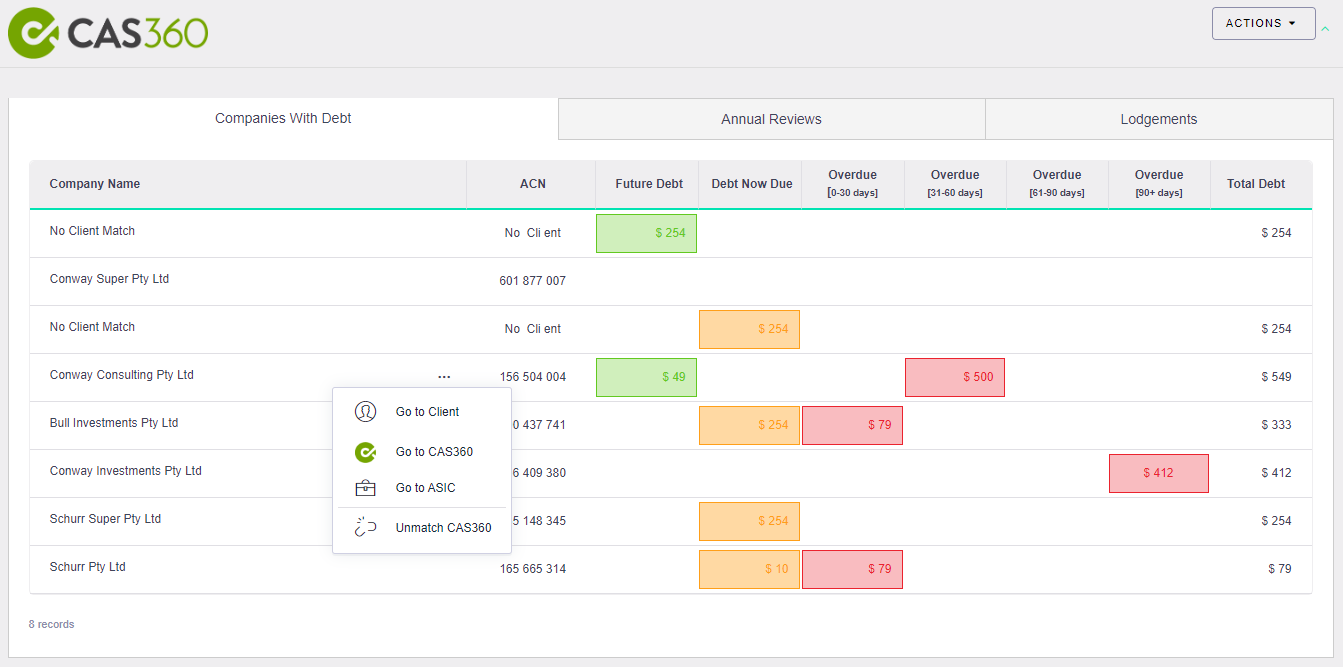Click Schurr Pty Ltd's red $ 79 overdue cell
The width and height of the screenshot is (1343, 667).
click(x=852, y=569)
